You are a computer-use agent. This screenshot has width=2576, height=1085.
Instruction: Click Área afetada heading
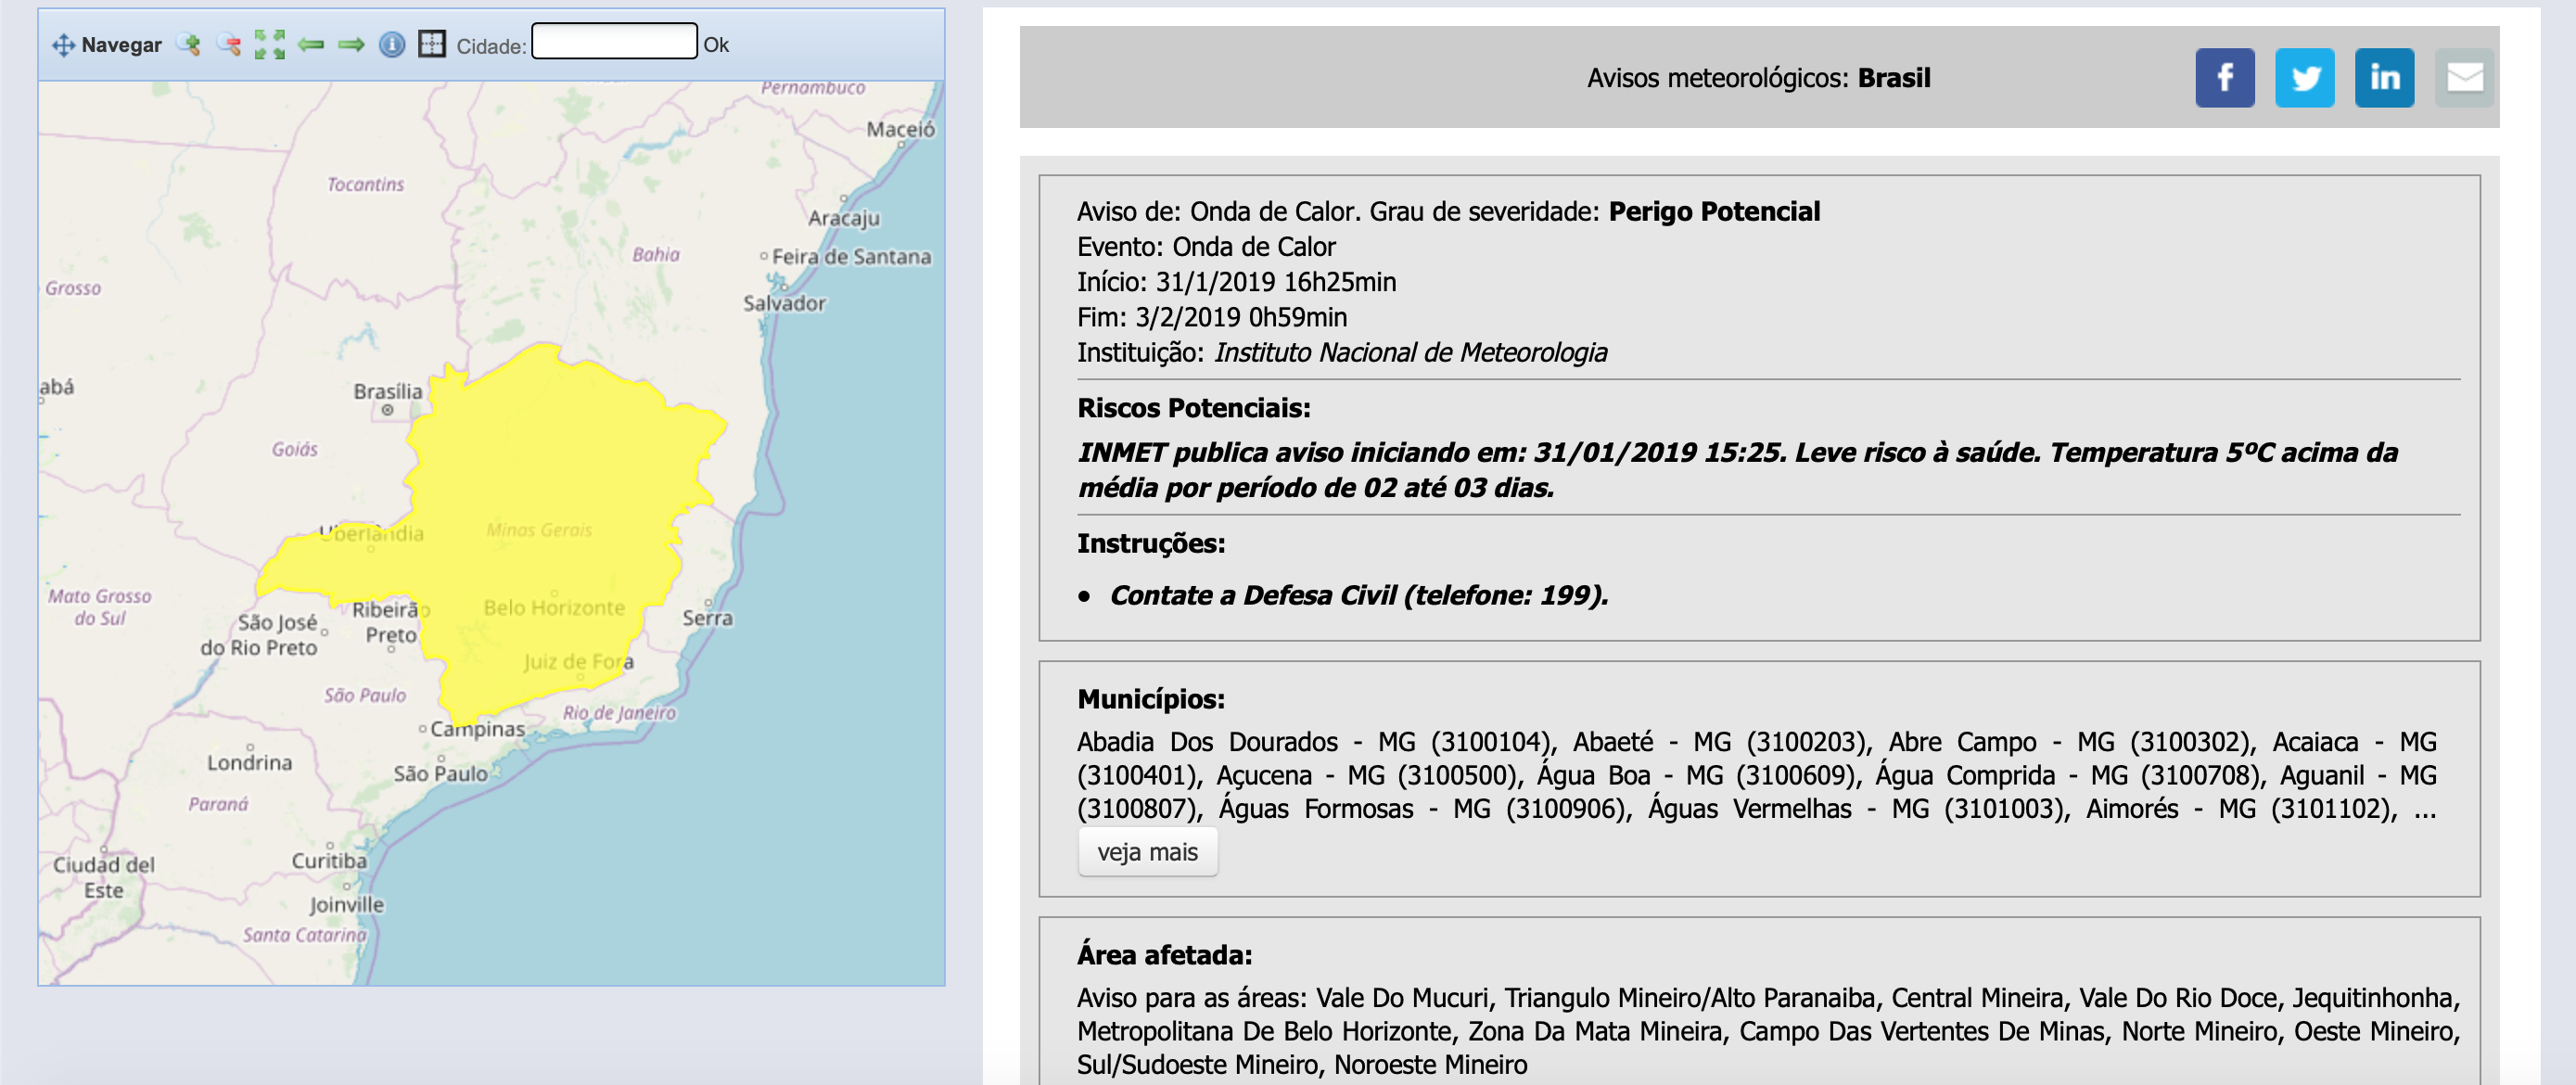(1164, 955)
